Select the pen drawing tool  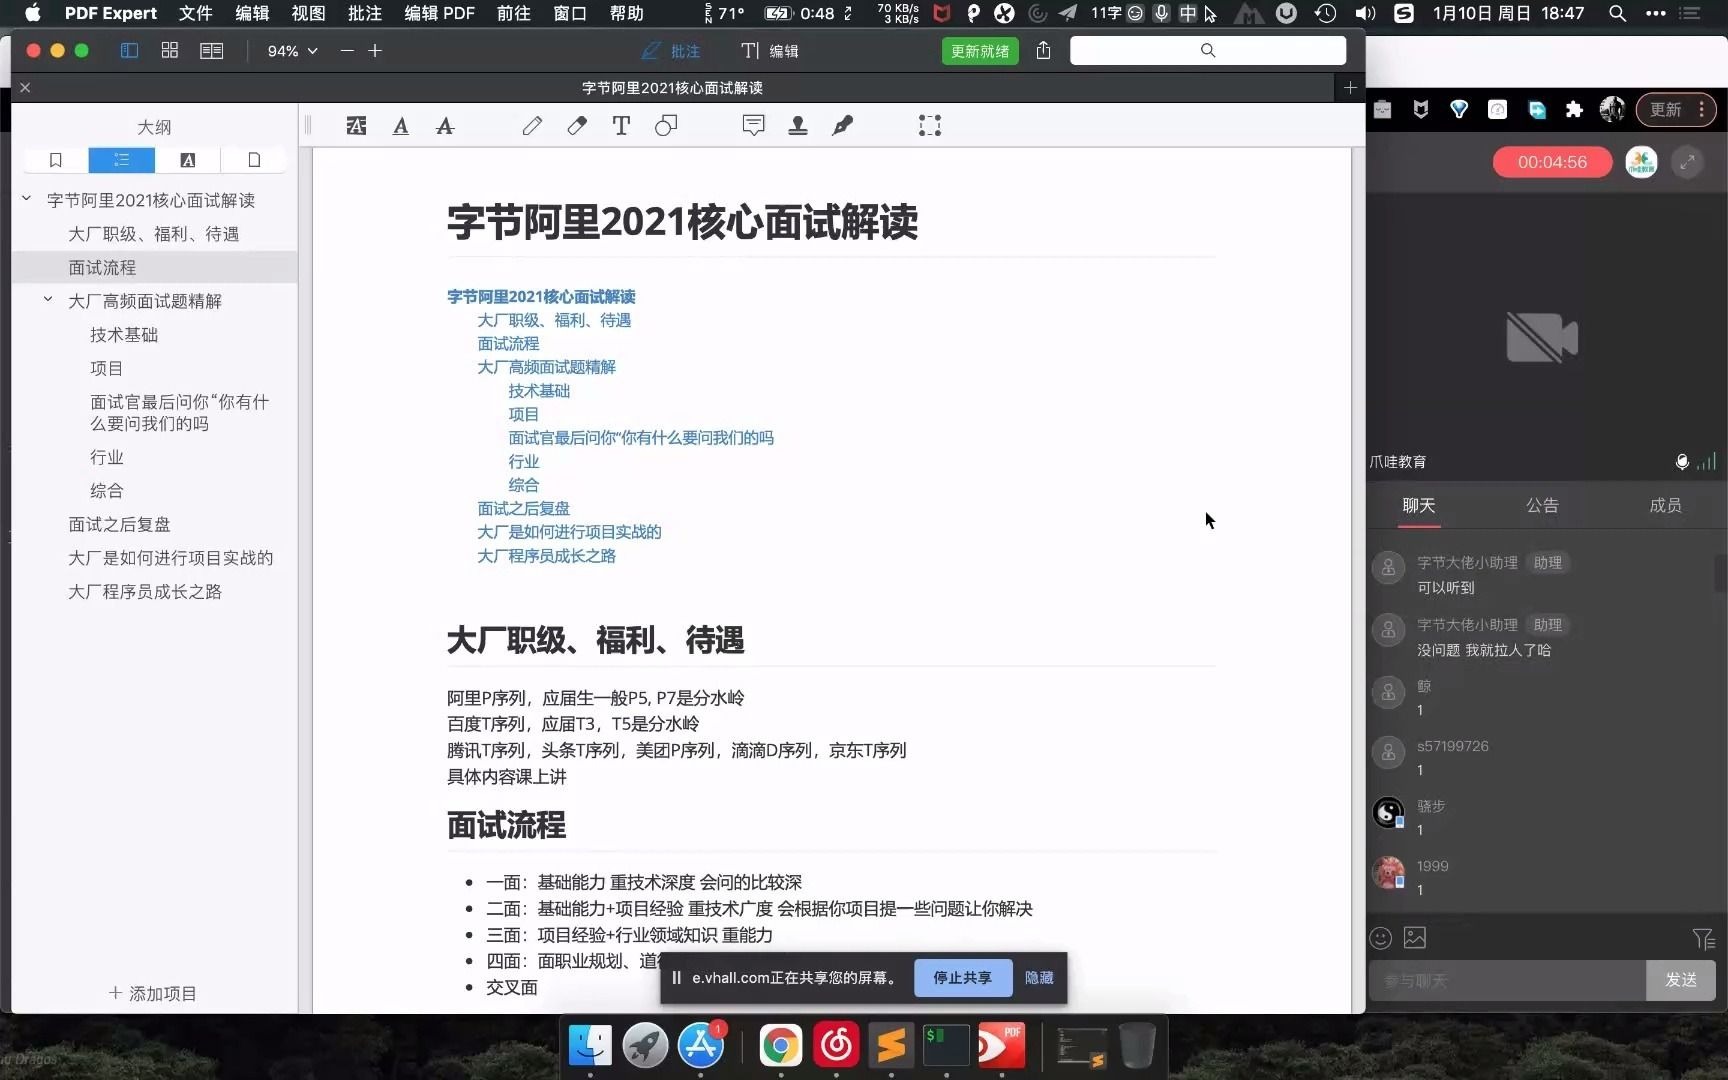tap(532, 126)
